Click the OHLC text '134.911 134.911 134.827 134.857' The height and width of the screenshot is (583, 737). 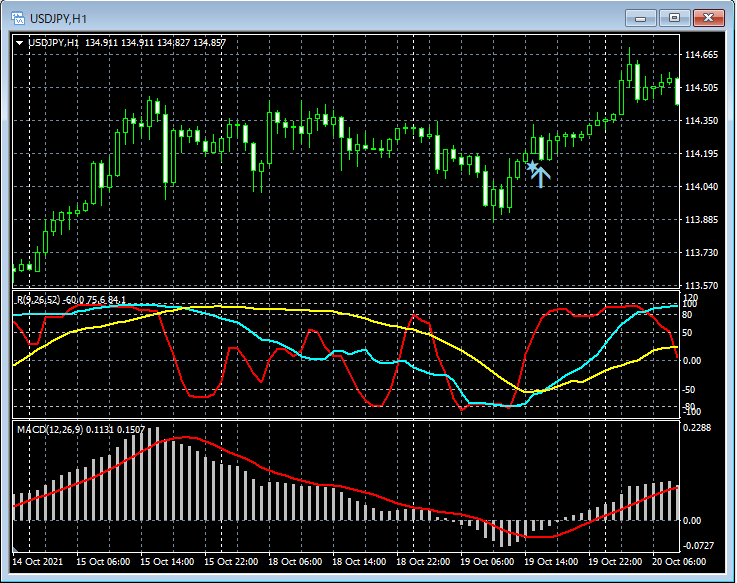click(156, 43)
